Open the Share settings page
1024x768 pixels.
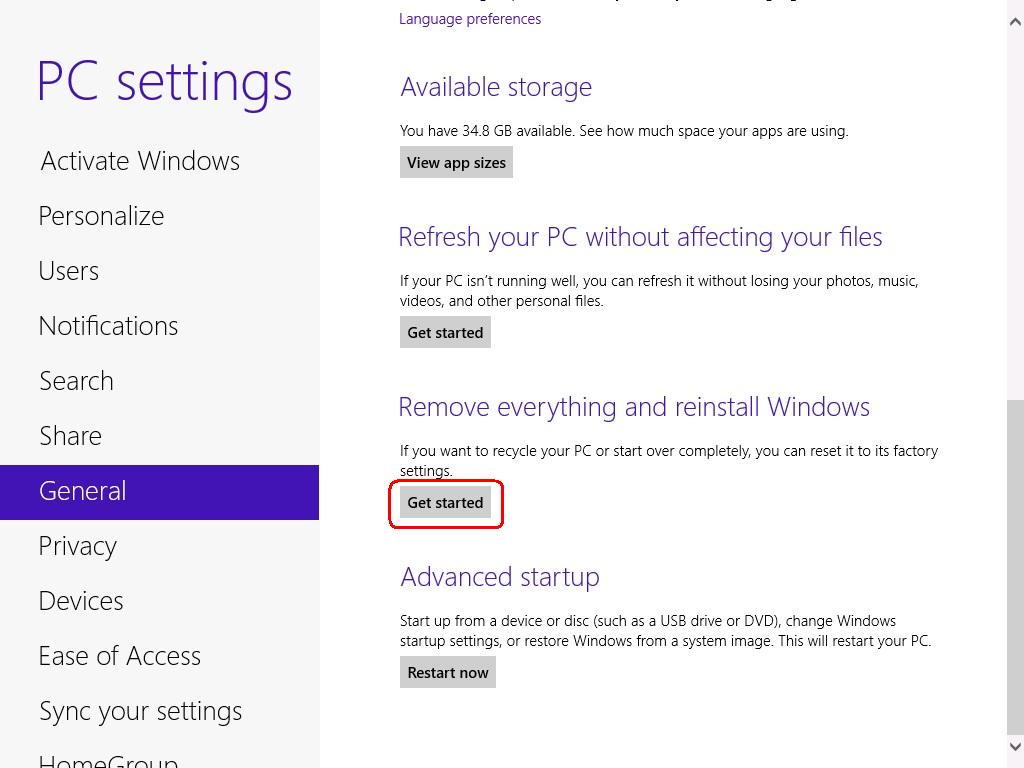[x=70, y=436]
